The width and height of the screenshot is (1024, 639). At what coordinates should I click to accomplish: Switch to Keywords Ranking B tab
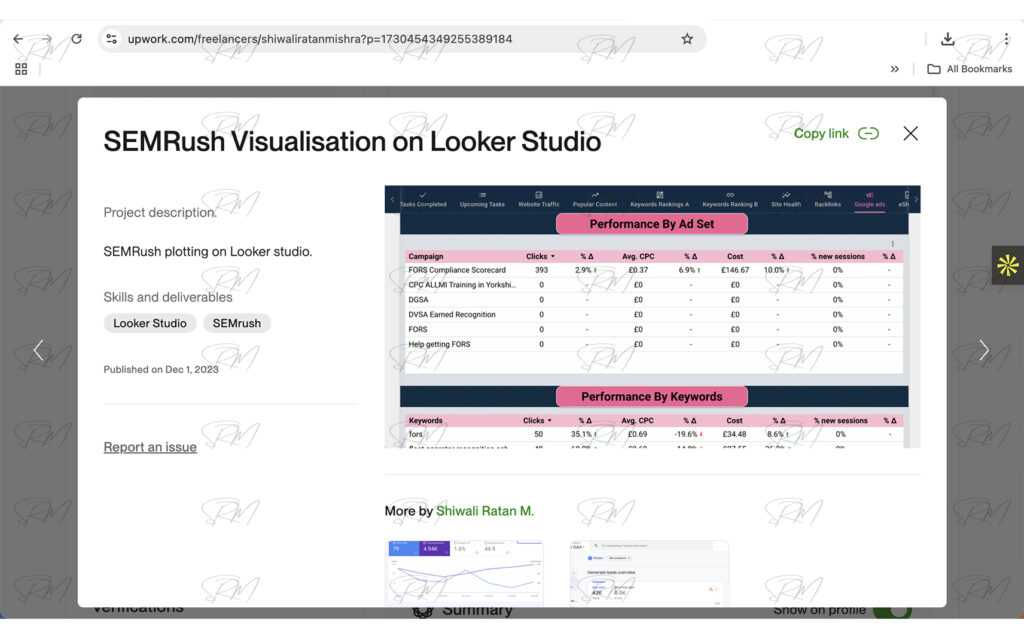[x=730, y=199]
